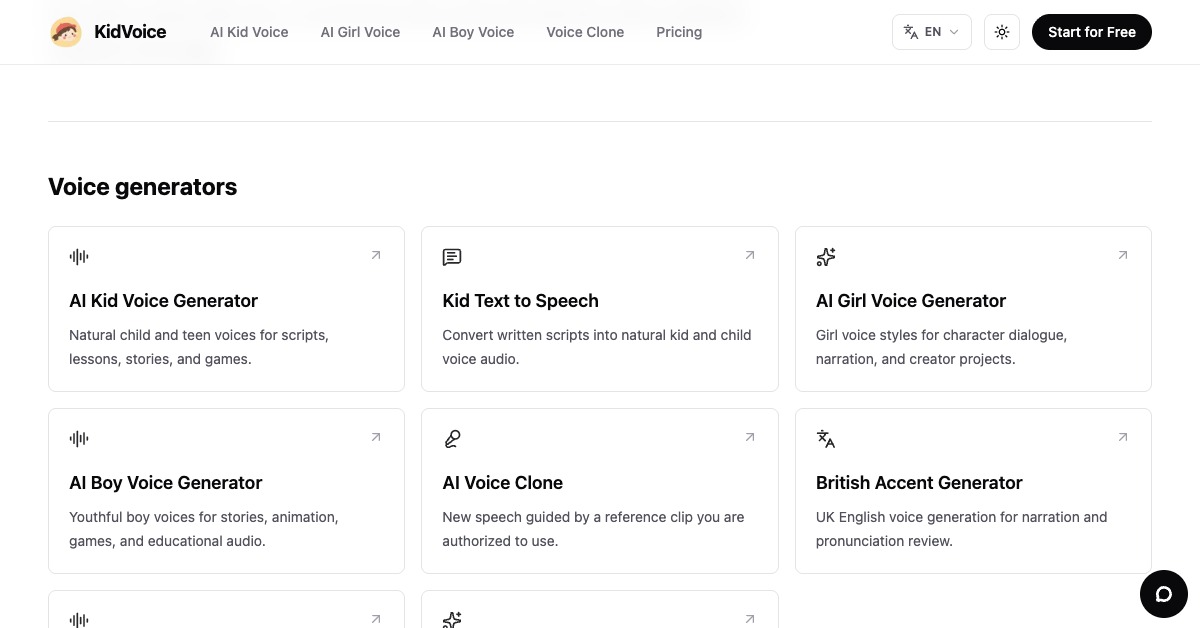Click the text message icon on Kid Text to Speech card
Screen dimensions: 1200x628
[452, 257]
